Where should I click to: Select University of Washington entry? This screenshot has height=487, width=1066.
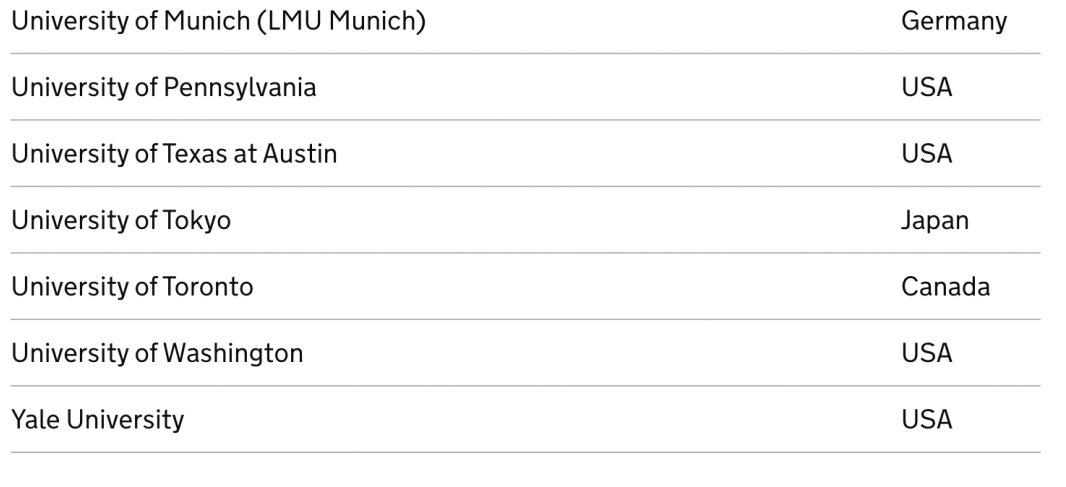157,354
